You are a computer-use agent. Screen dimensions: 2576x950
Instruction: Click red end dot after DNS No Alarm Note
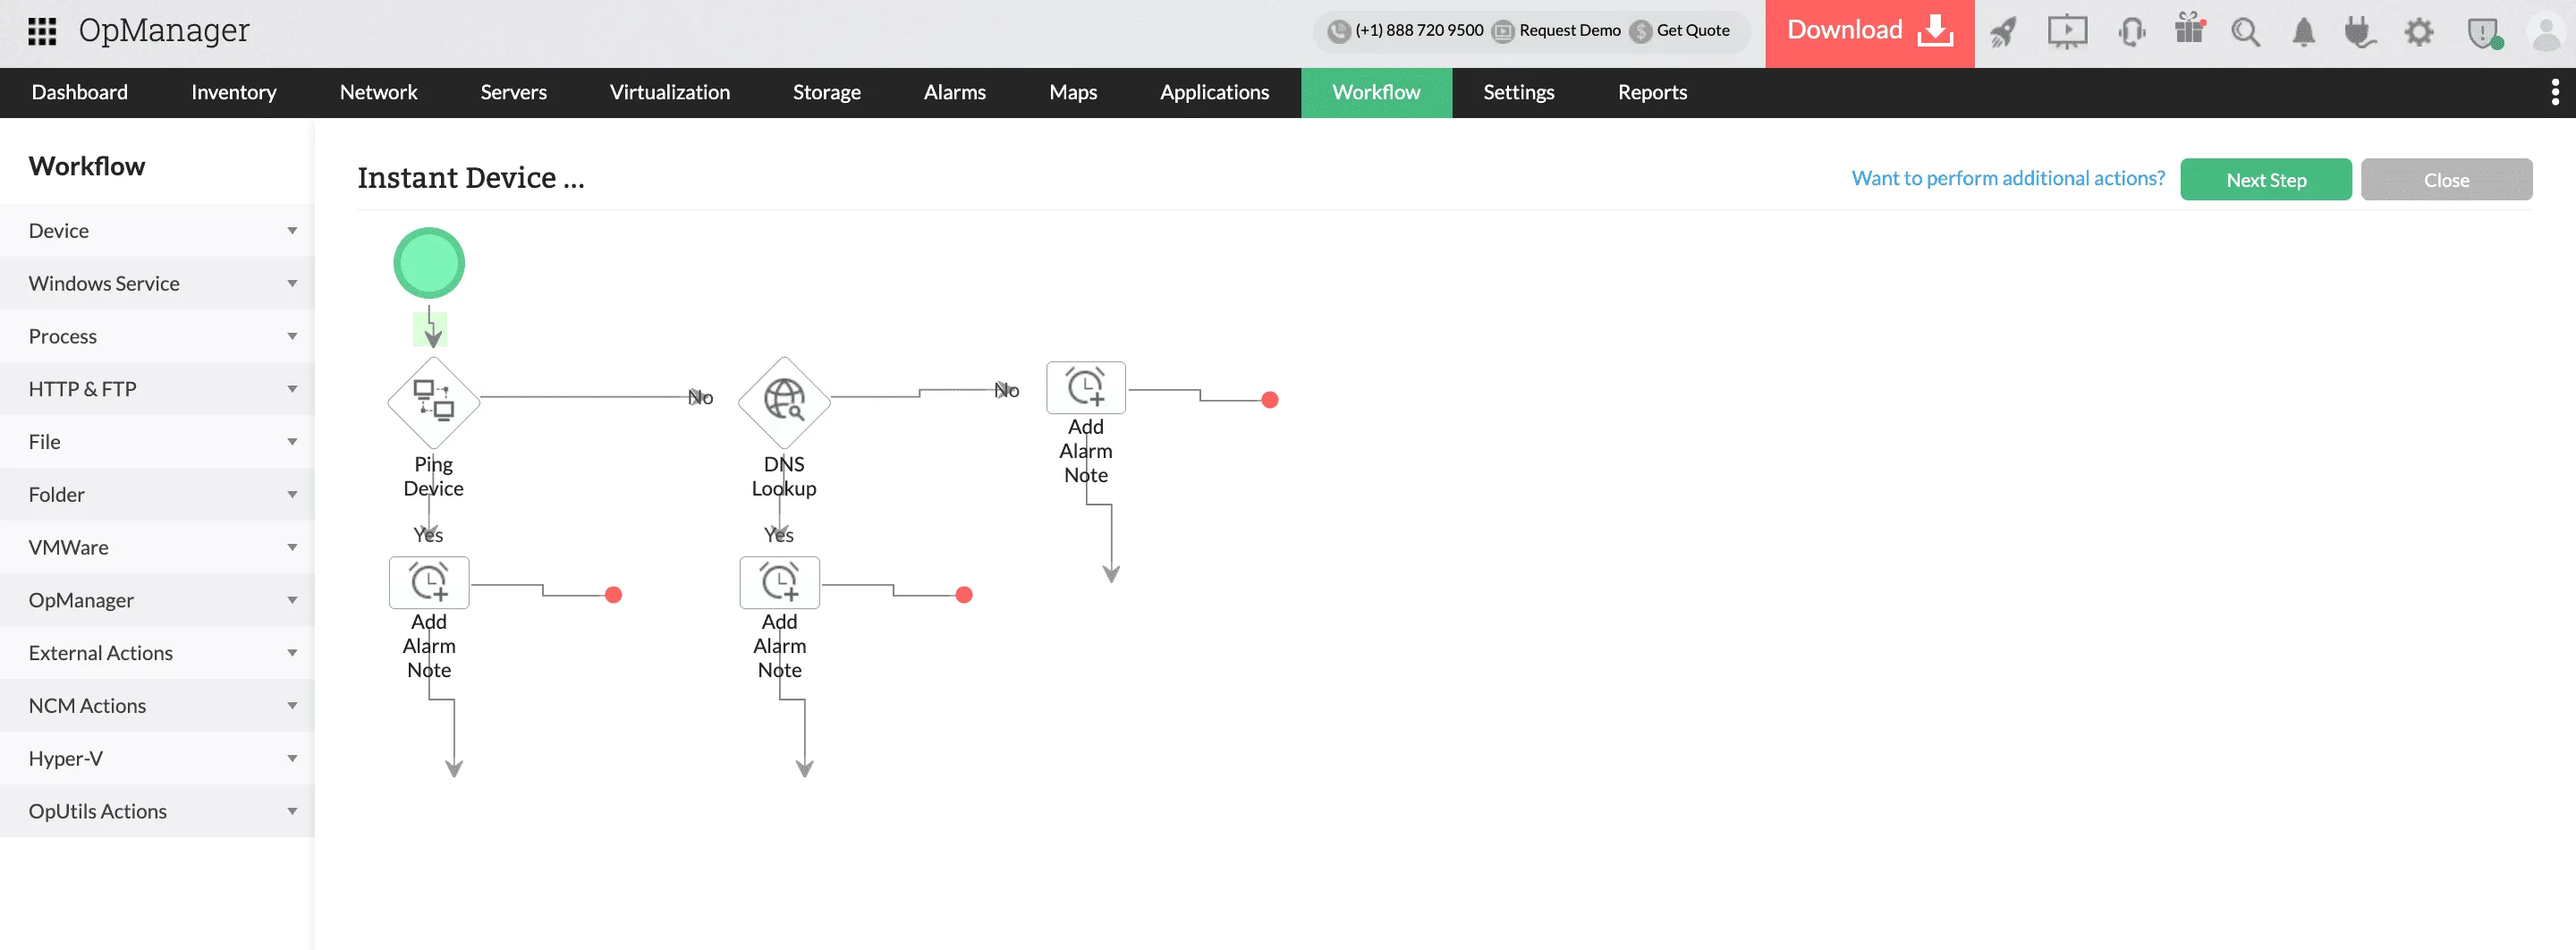tap(1270, 400)
